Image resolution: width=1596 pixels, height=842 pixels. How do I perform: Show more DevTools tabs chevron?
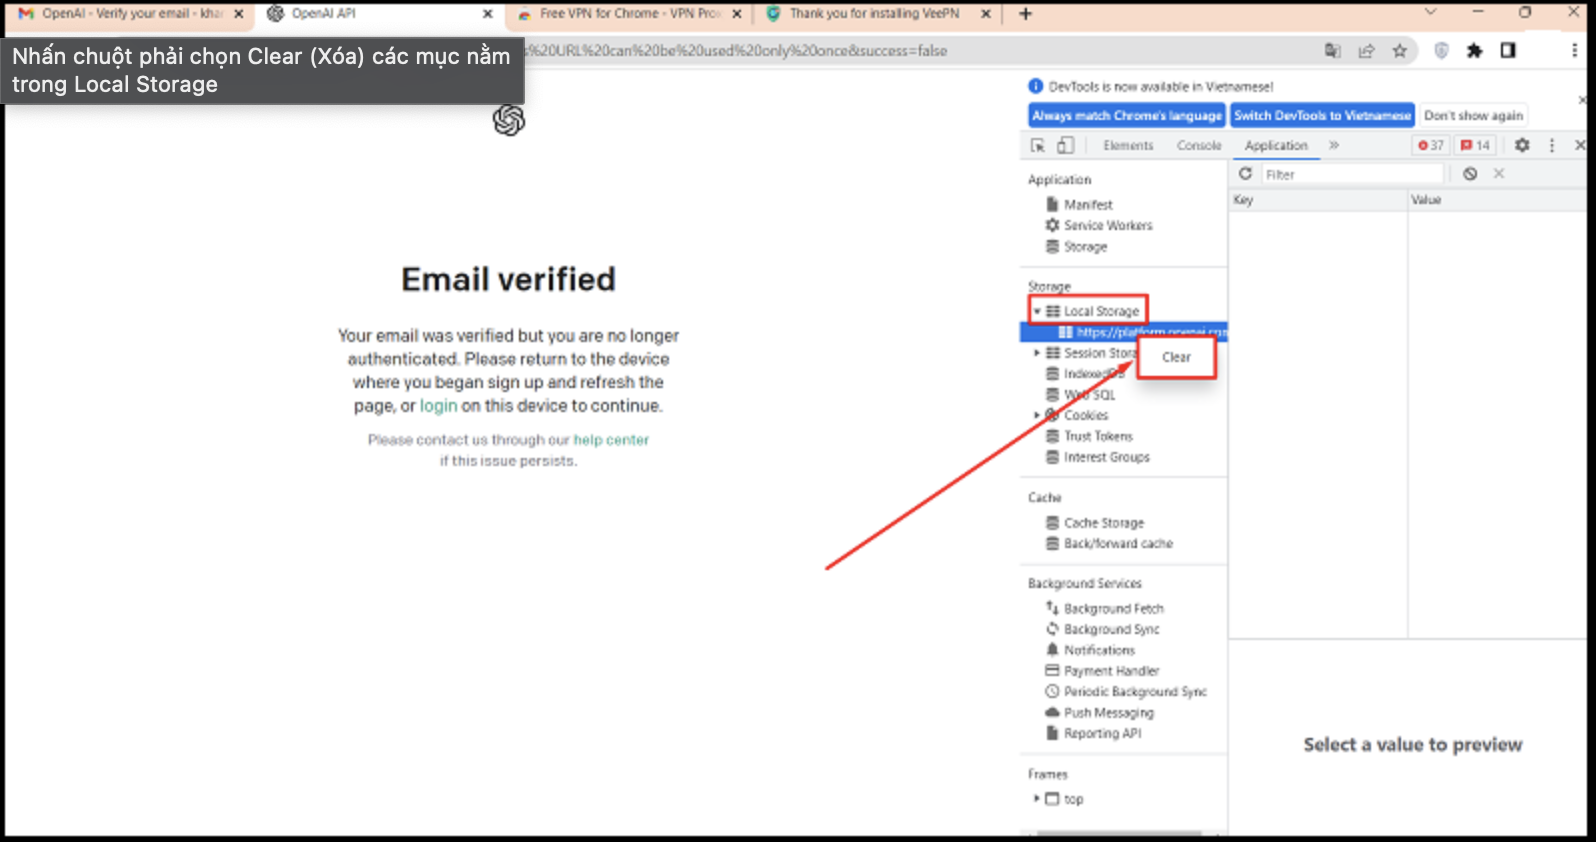click(1334, 145)
